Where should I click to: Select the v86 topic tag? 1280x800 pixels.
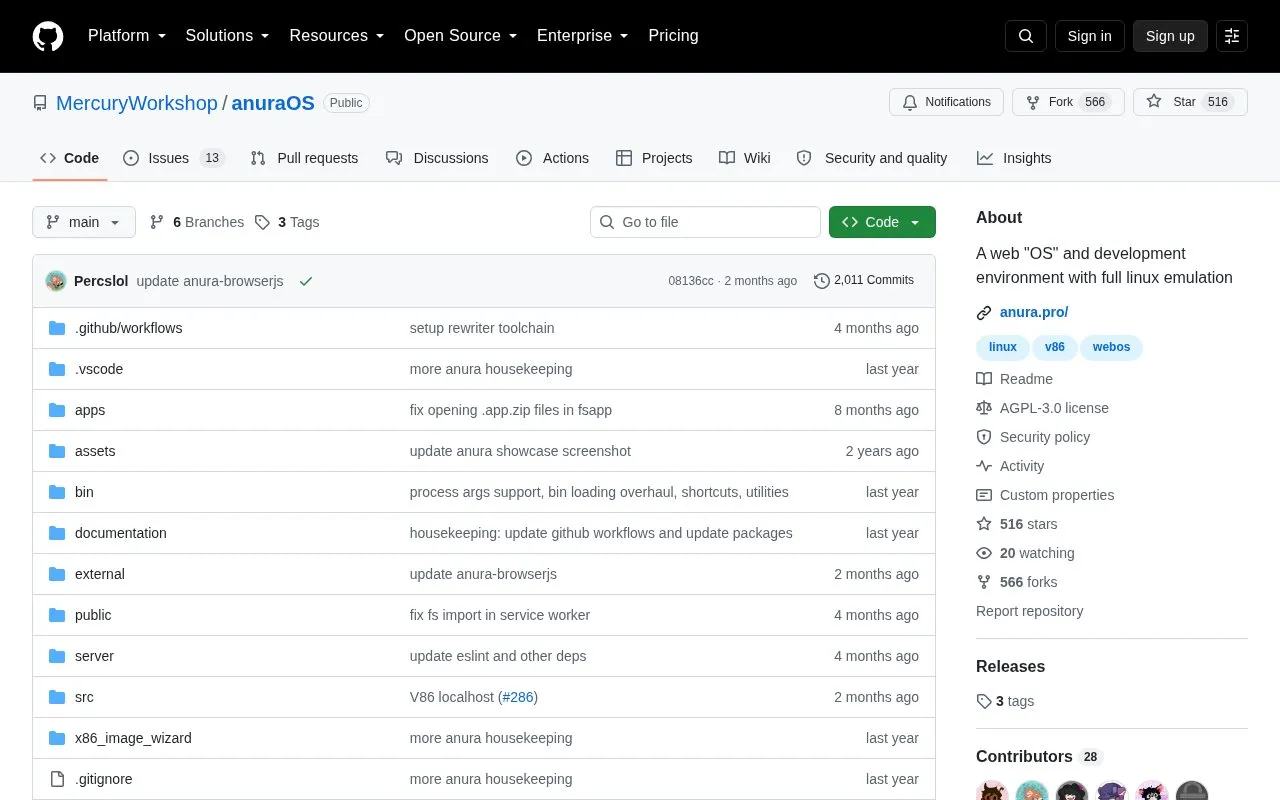click(1055, 347)
